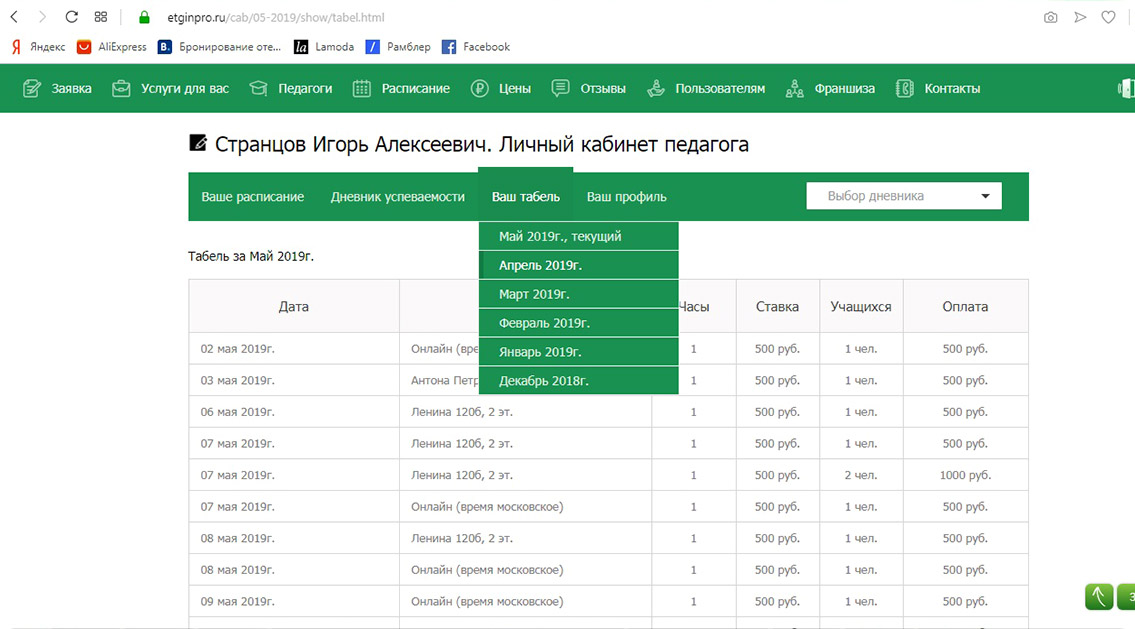This screenshot has width=1135, height=629.
Task: Click the browser reload page icon
Action: coord(71,17)
